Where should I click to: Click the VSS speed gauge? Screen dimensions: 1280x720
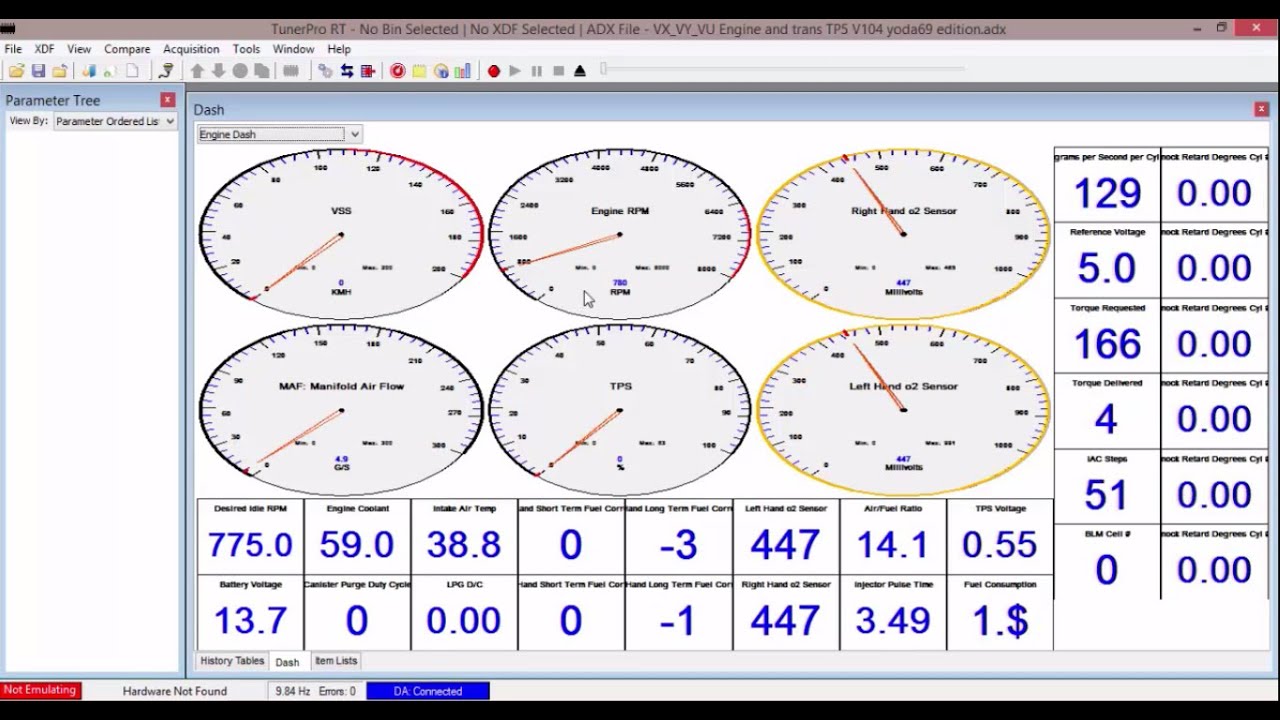click(341, 234)
